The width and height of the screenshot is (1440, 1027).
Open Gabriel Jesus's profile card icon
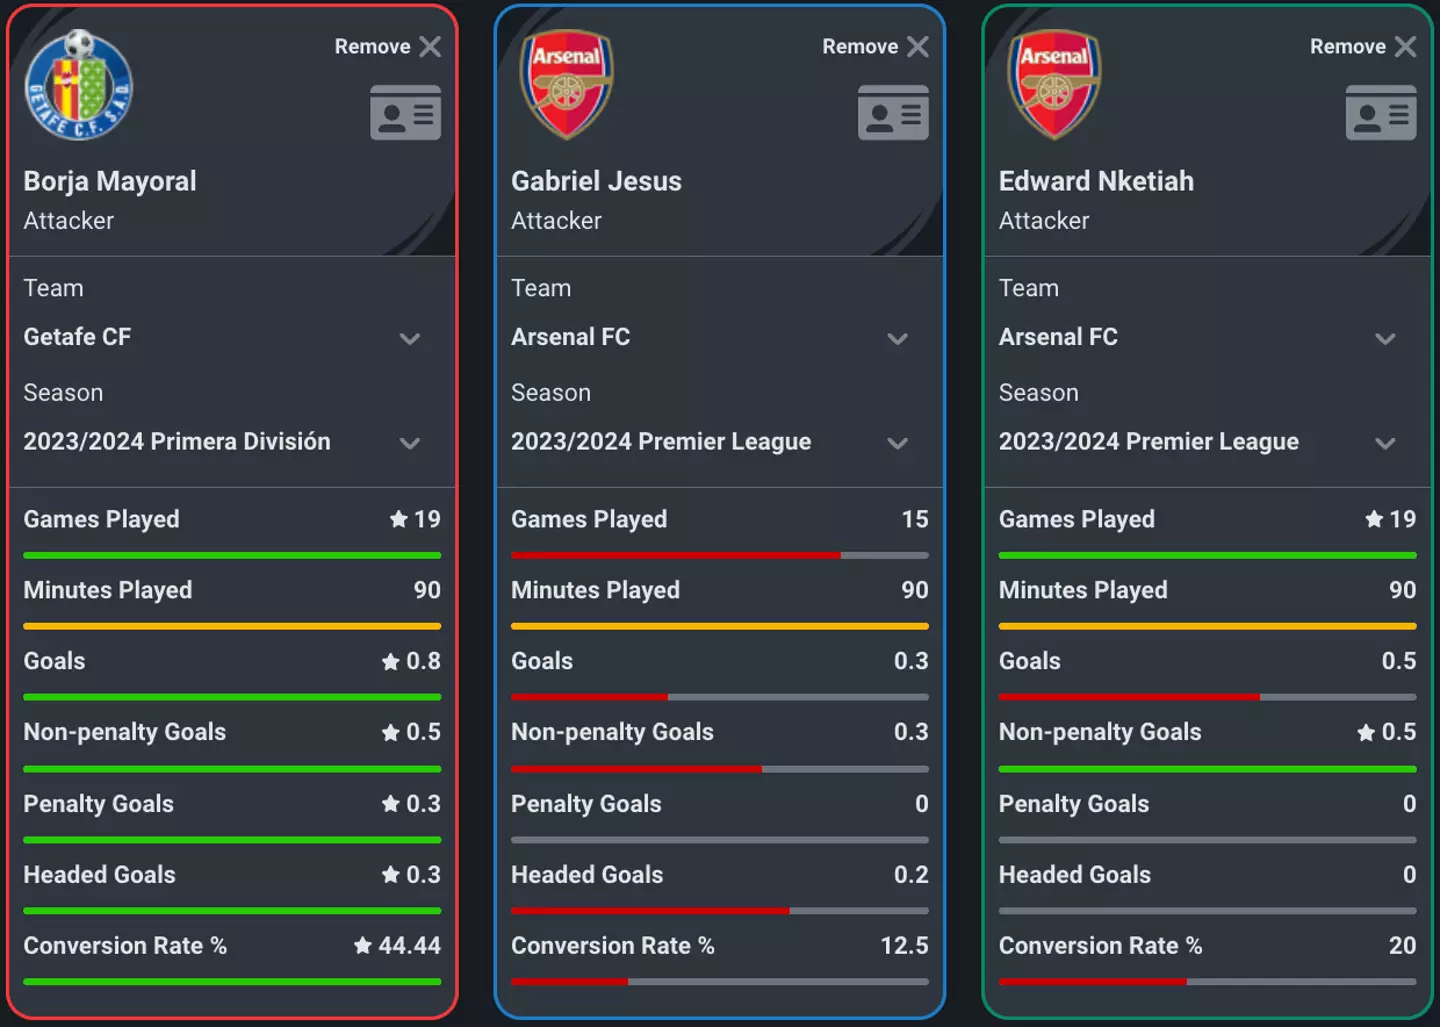pyautogui.click(x=893, y=112)
